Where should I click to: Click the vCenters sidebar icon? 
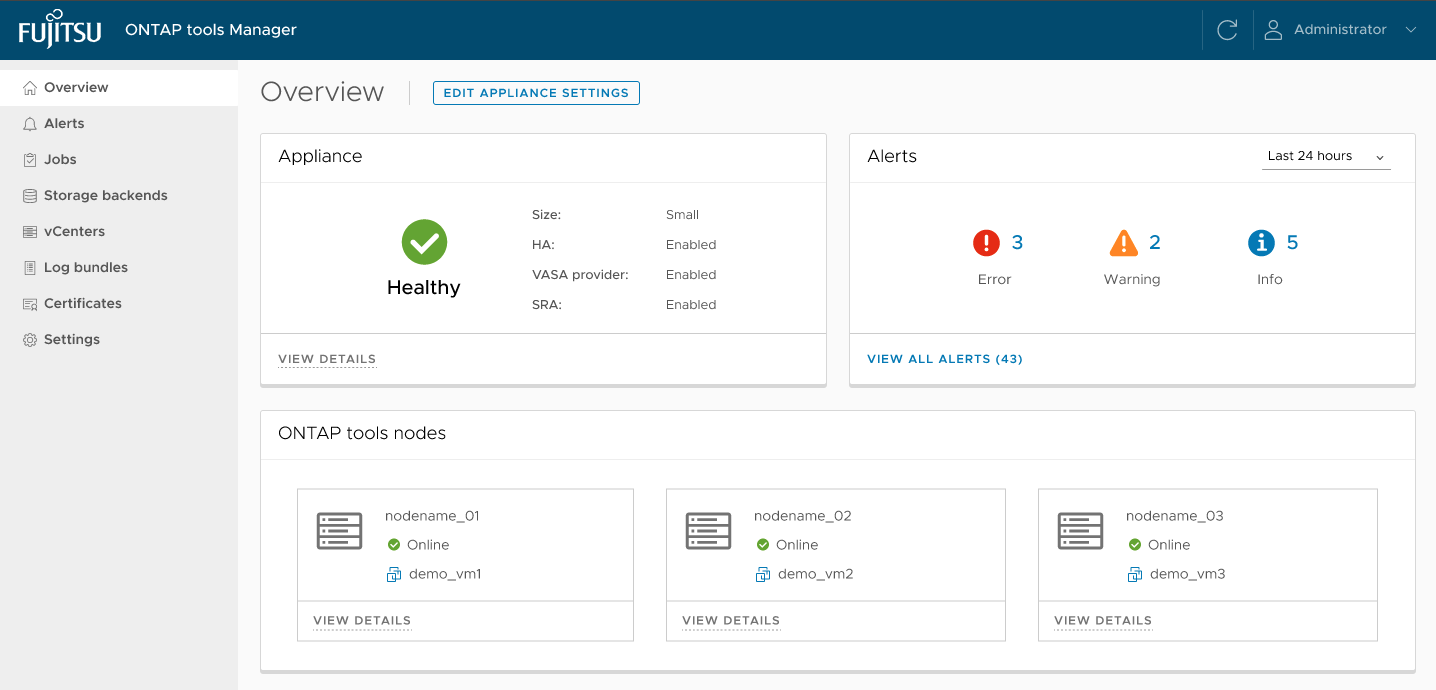[28, 231]
